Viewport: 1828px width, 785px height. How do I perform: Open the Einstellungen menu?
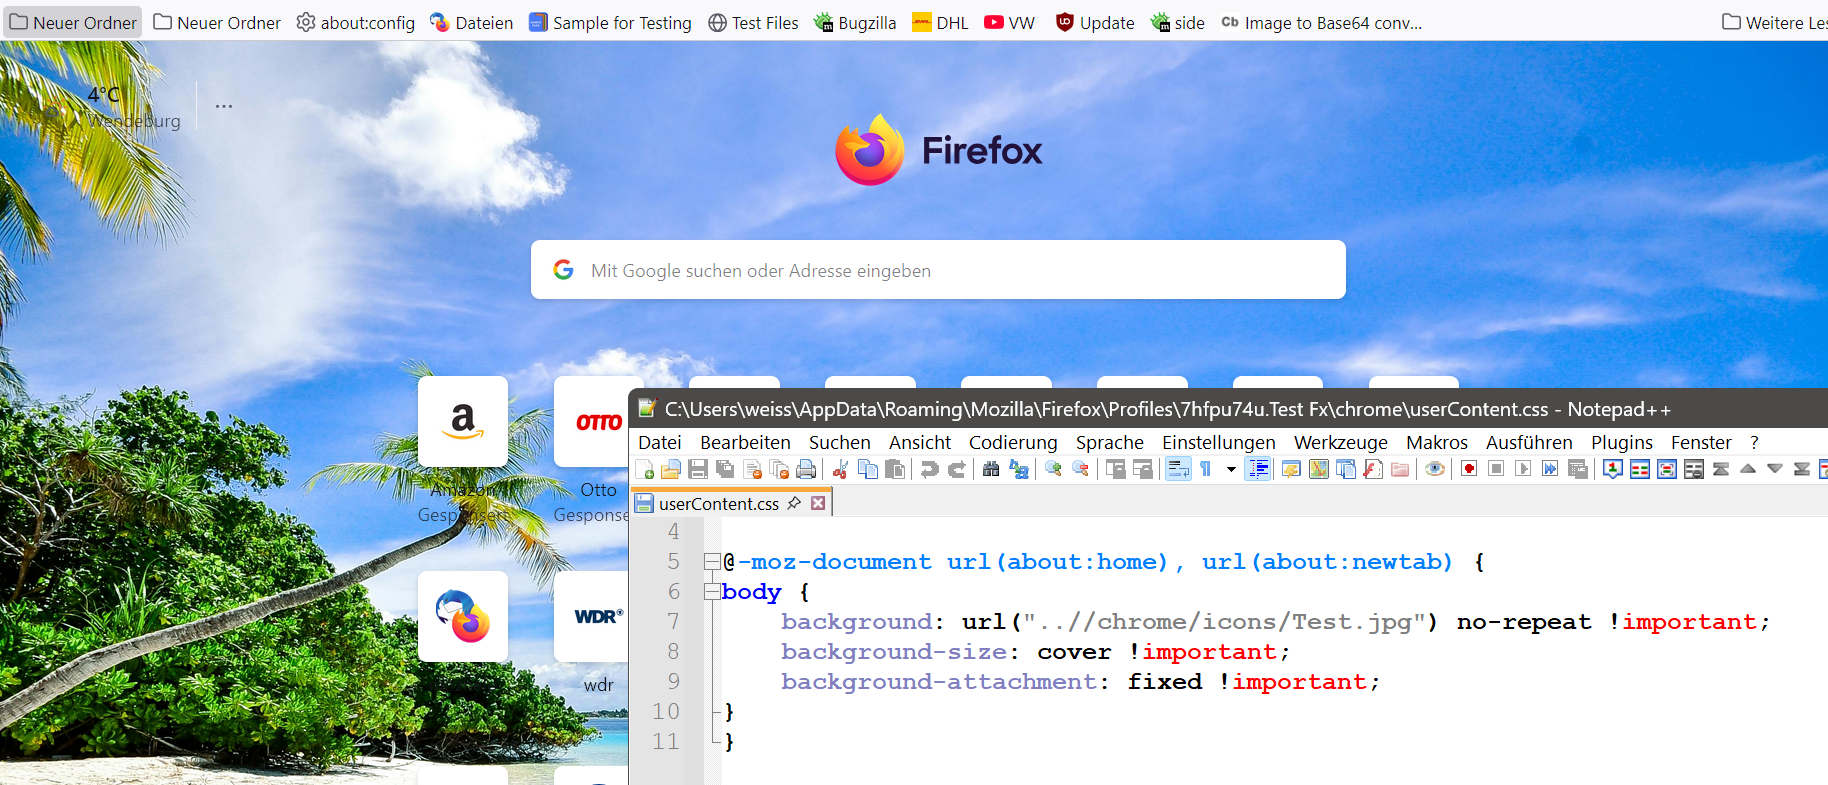click(x=1219, y=442)
